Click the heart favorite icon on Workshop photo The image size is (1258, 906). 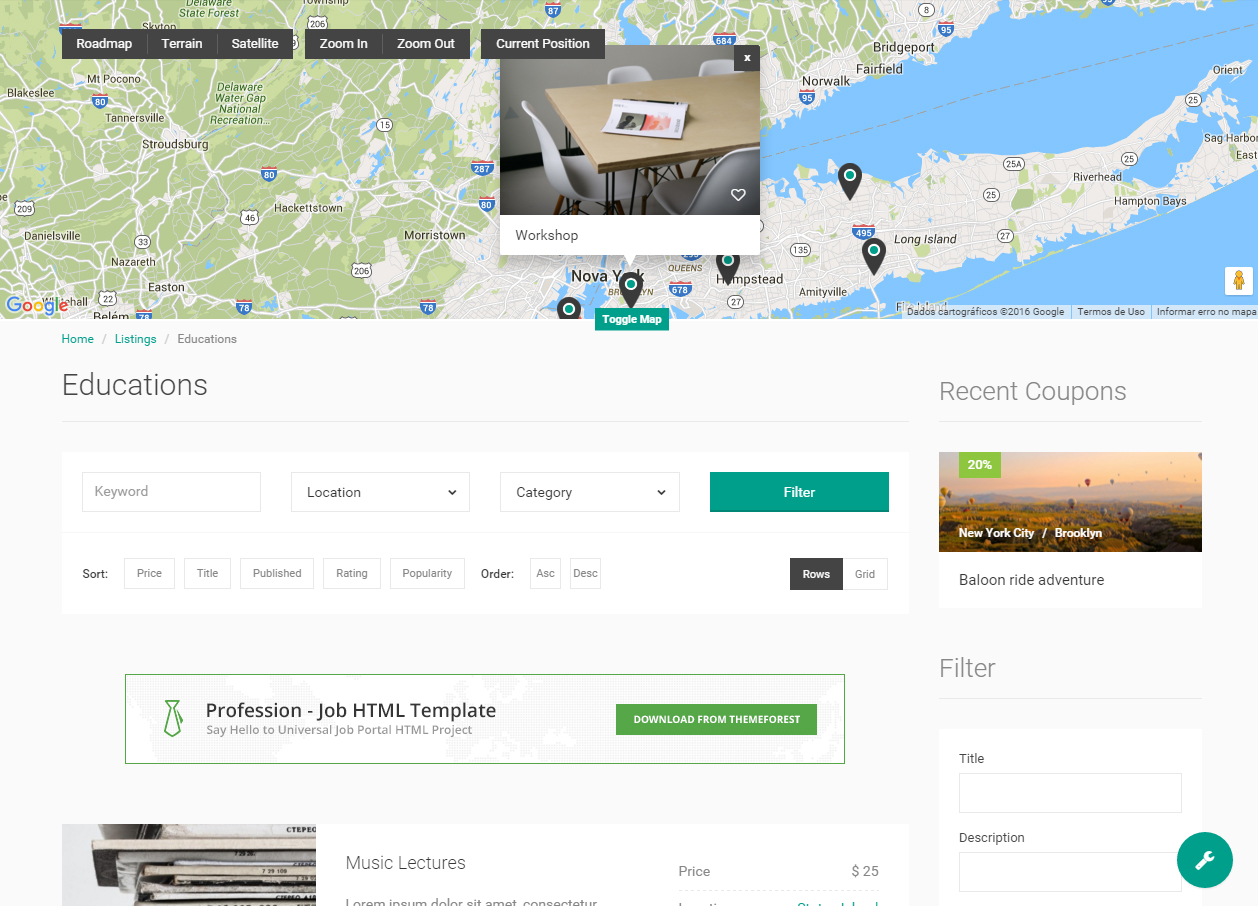pos(738,195)
